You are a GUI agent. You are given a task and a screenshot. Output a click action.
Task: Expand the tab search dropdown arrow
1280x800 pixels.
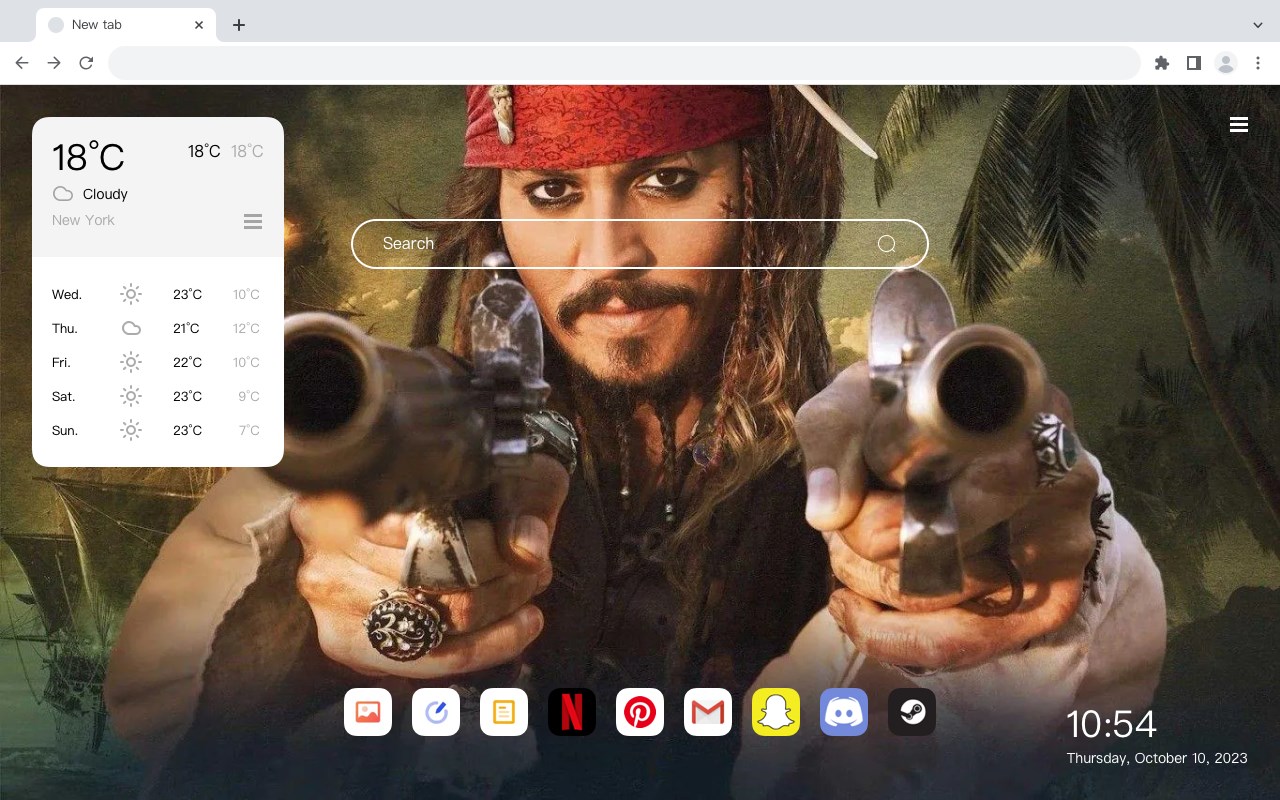[1258, 25]
